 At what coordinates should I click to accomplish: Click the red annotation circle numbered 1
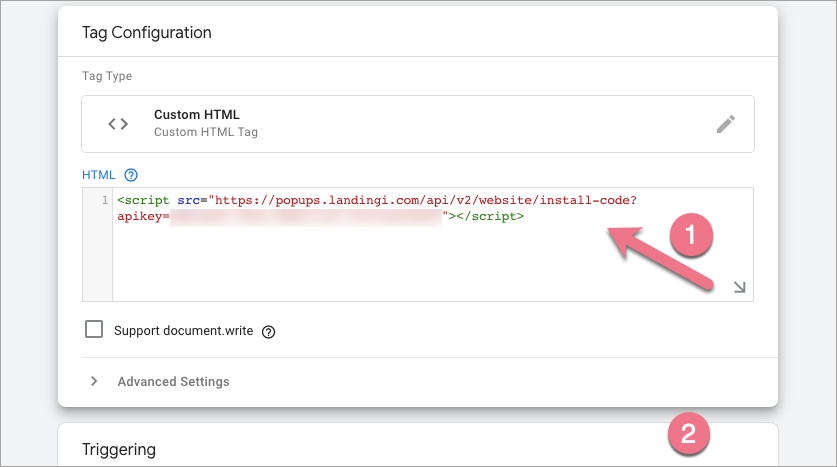(692, 233)
